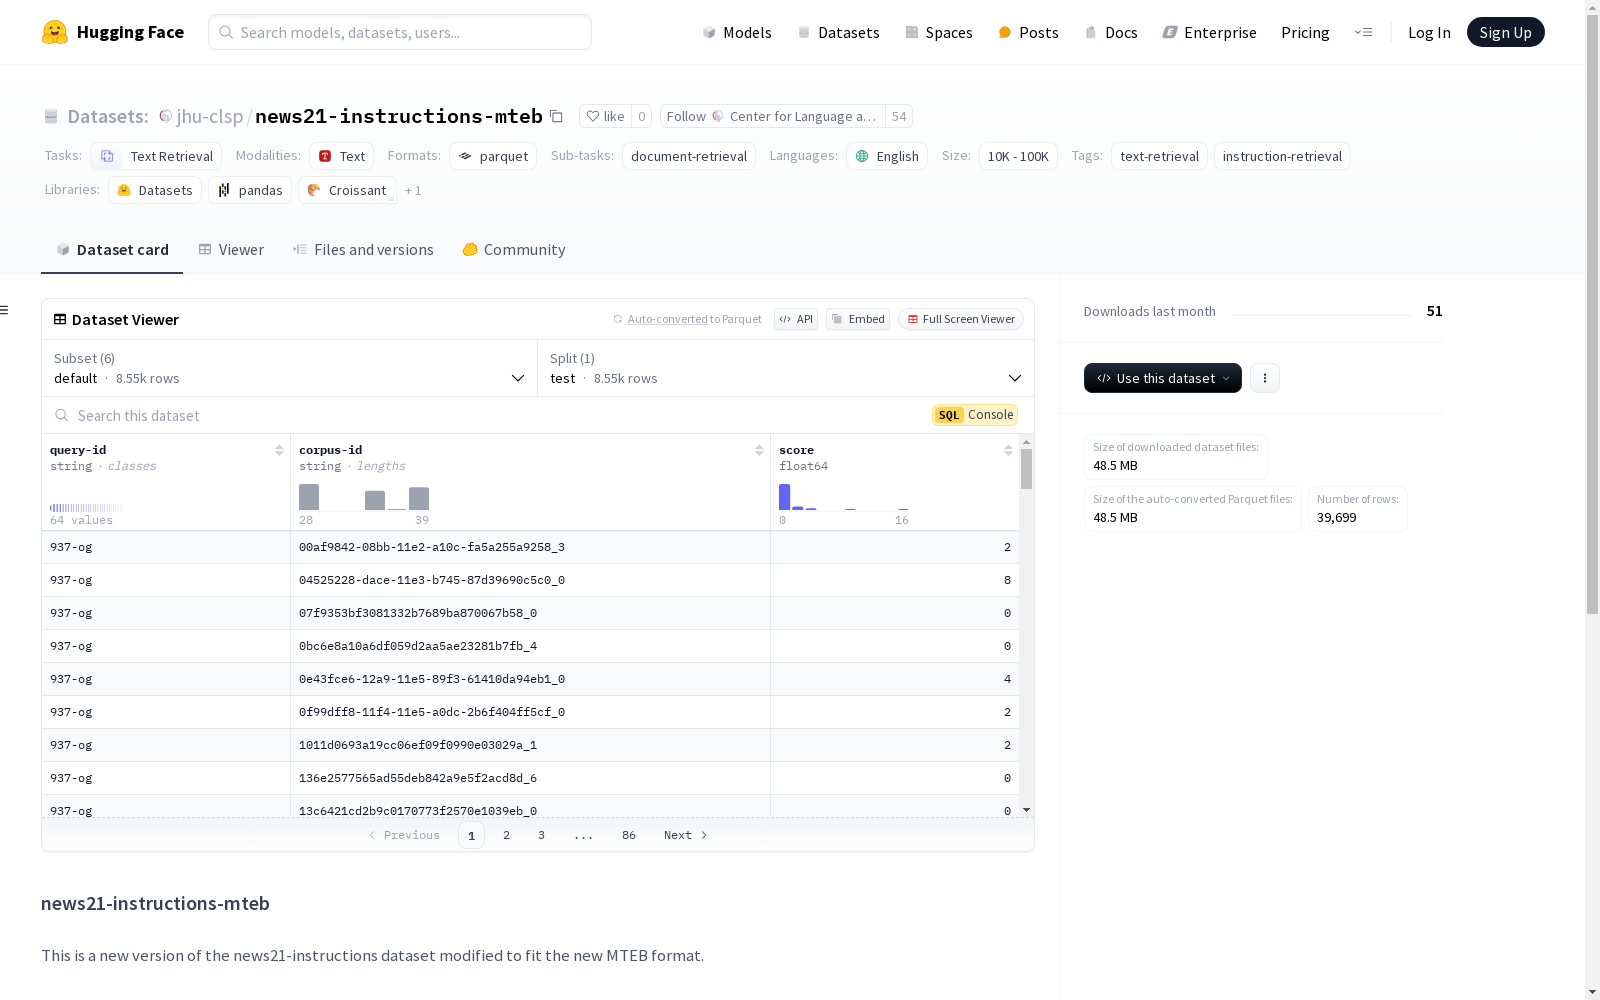The height and width of the screenshot is (1000, 1600).
Task: Open the Split test dropdown
Action: click(786, 368)
